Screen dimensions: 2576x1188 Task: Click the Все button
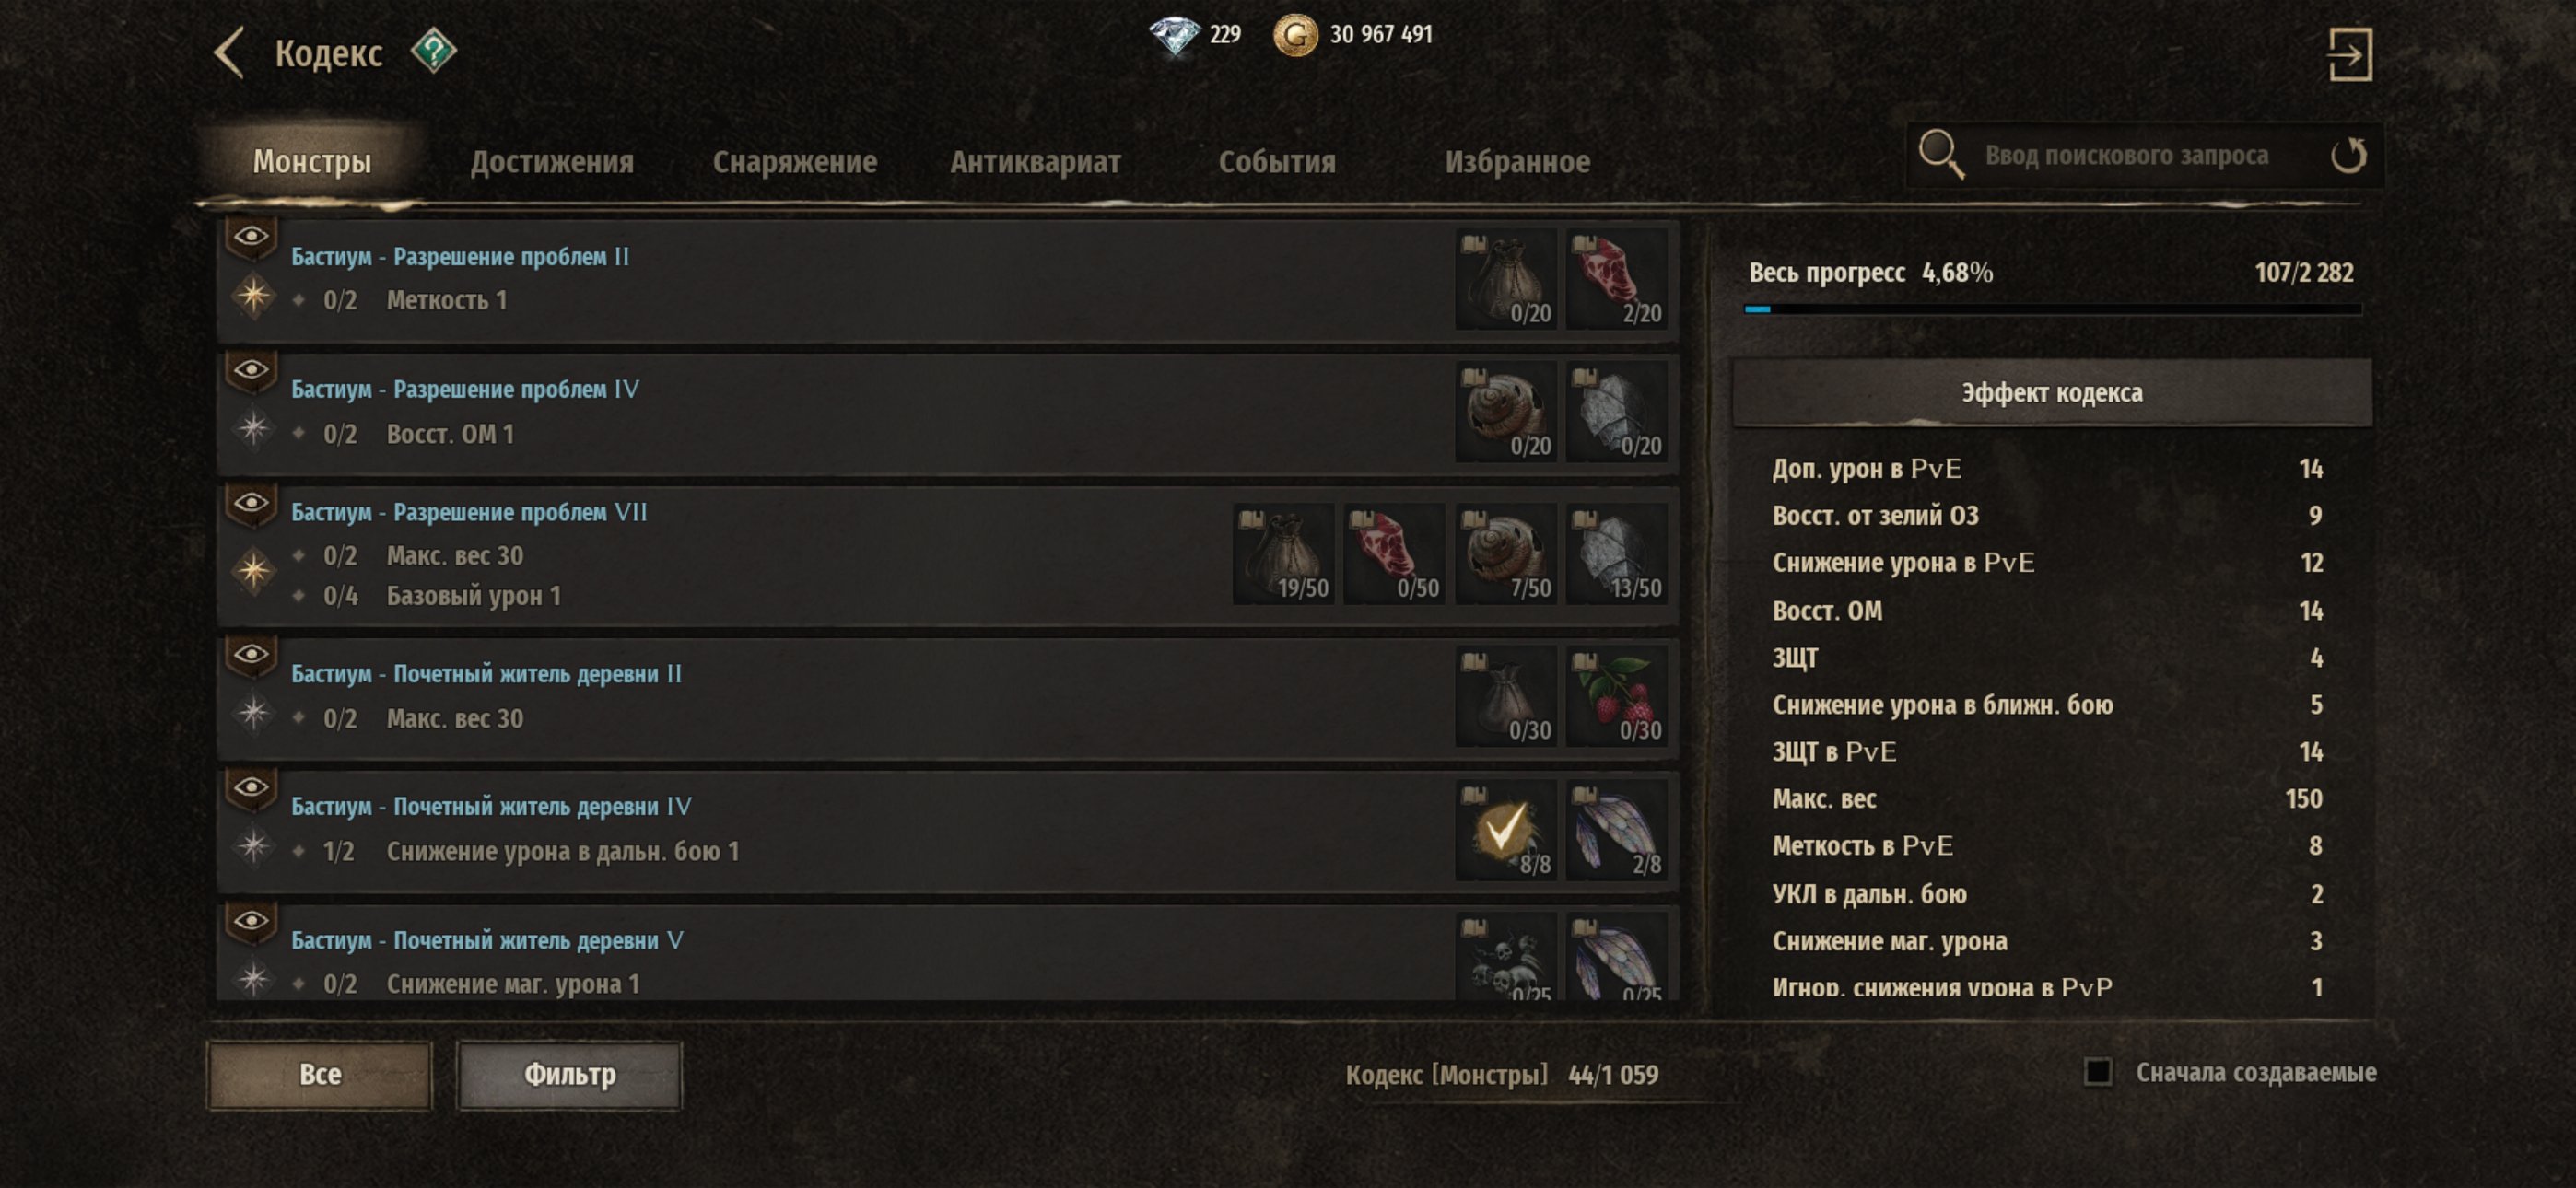pos(319,1074)
